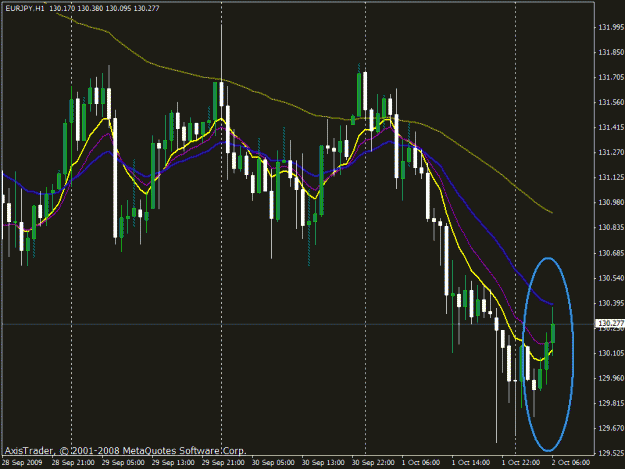The height and width of the screenshot is (469, 625).
Task: Click the 30 Sep 13:00 time label
Action: pyautogui.click(x=323, y=463)
